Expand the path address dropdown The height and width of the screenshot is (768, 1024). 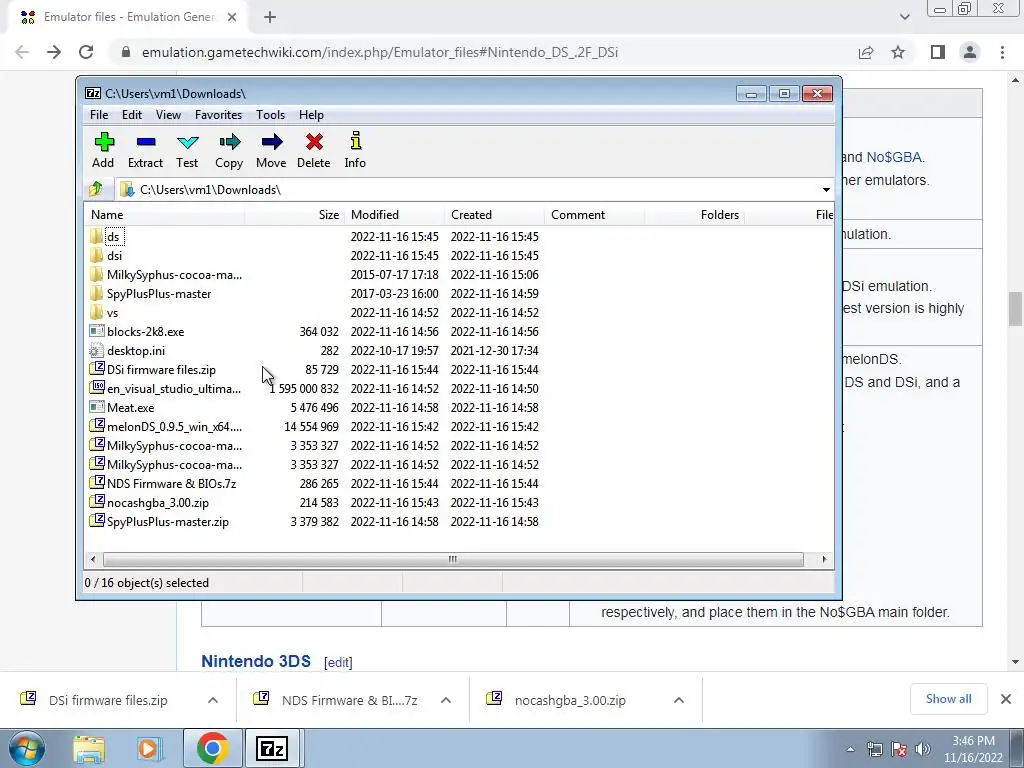pos(826,189)
